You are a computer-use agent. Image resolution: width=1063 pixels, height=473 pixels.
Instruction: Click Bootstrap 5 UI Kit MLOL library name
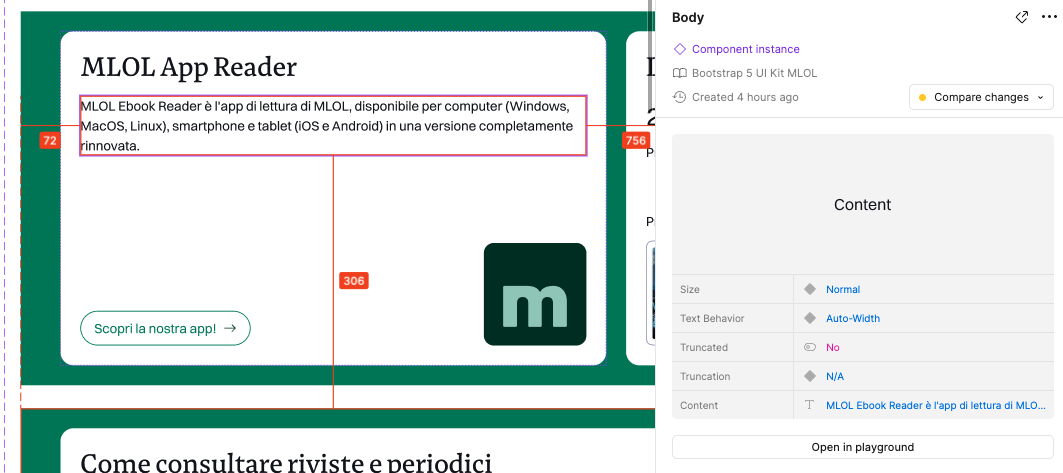754,73
